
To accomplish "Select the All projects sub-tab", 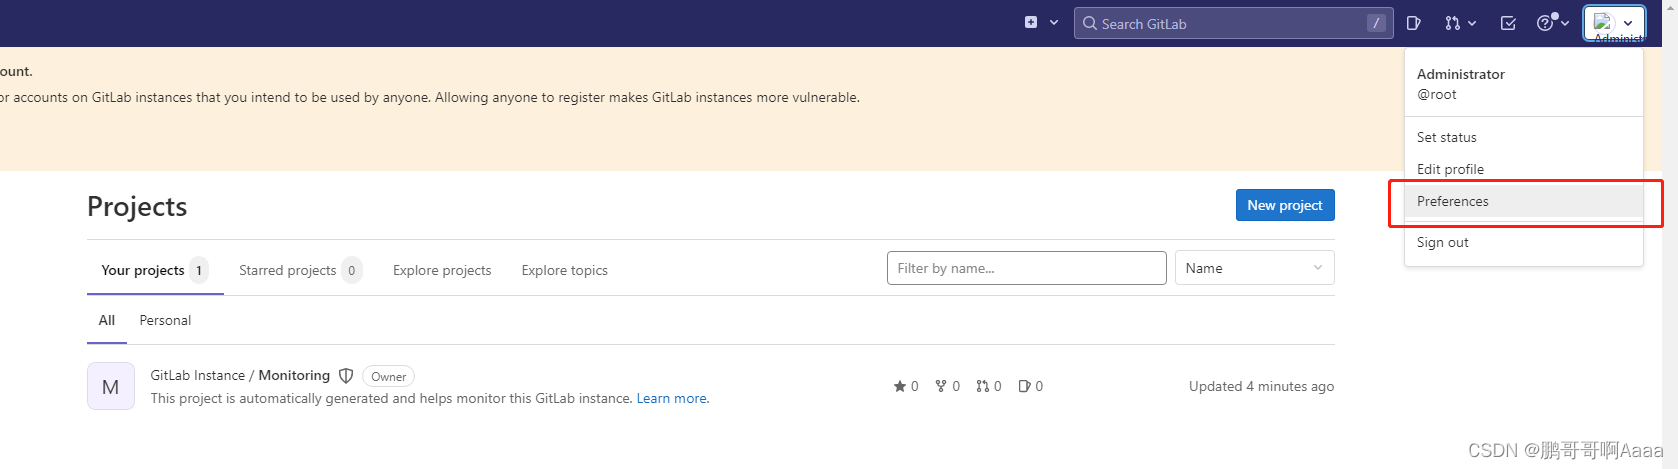I will pyautogui.click(x=107, y=320).
